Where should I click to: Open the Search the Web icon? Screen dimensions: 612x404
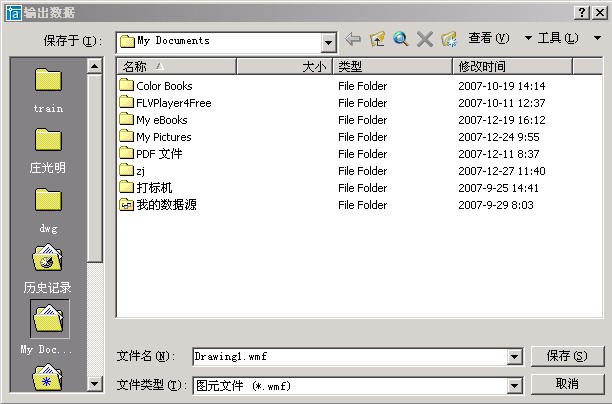pos(401,39)
